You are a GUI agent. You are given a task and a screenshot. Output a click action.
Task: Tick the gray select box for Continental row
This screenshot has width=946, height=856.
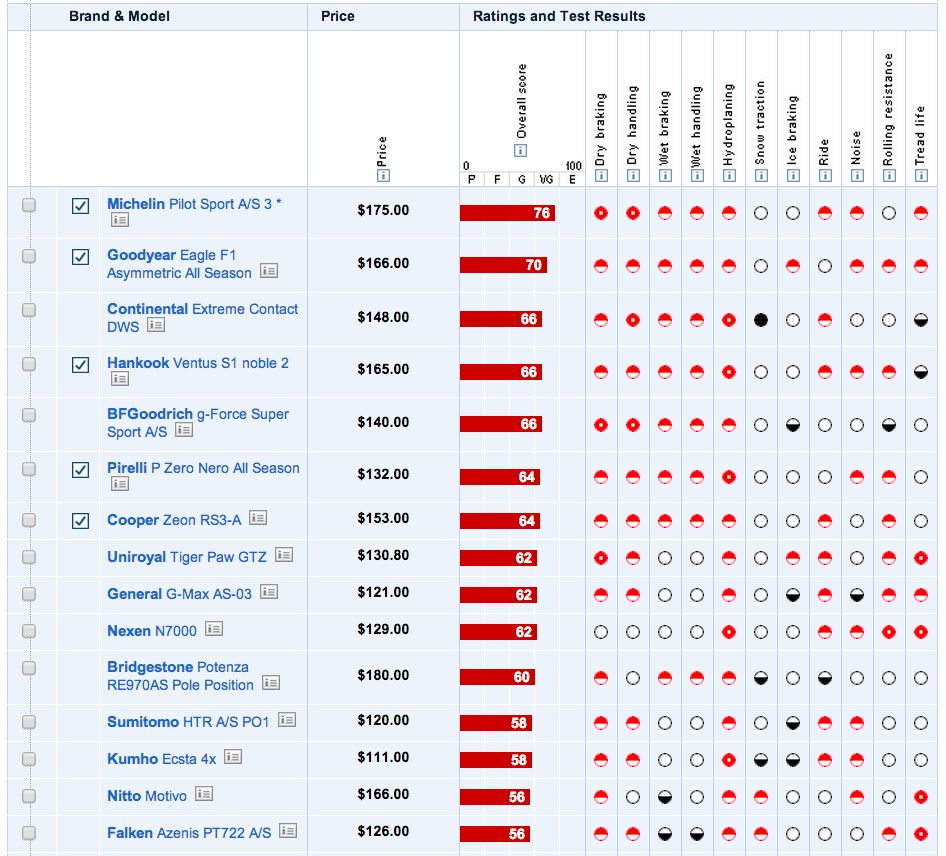point(28,310)
